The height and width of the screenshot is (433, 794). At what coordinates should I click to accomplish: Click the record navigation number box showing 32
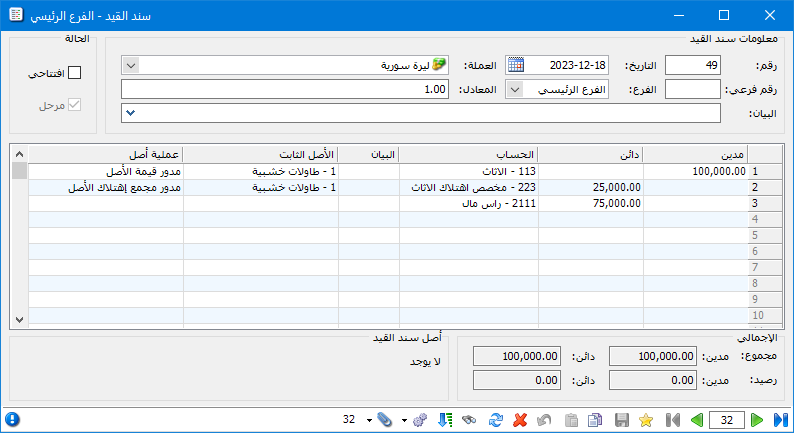click(x=727, y=420)
